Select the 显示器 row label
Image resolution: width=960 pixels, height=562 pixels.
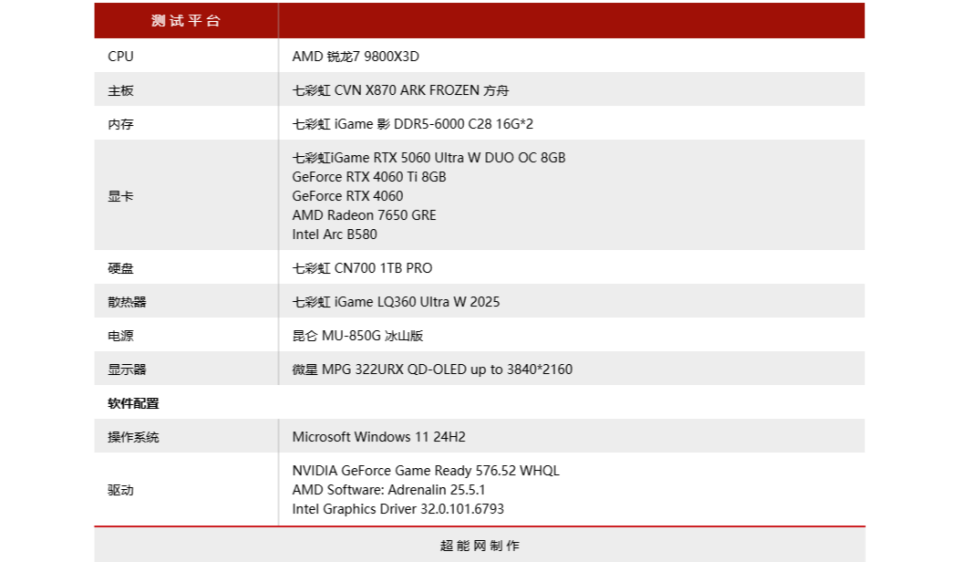click(x=127, y=369)
